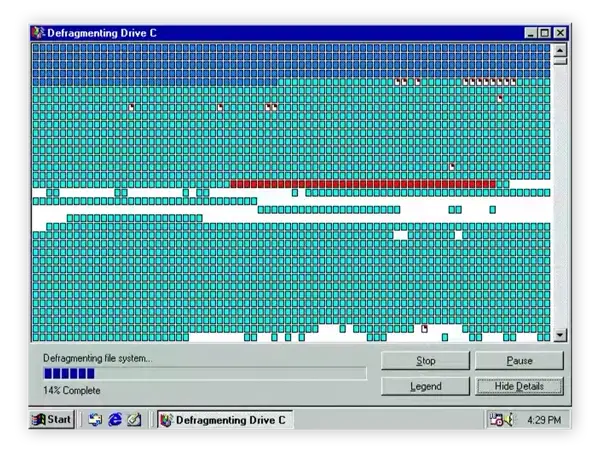The width and height of the screenshot is (600, 452).
Task: Click the red cluster row being written
Action: click(362, 184)
